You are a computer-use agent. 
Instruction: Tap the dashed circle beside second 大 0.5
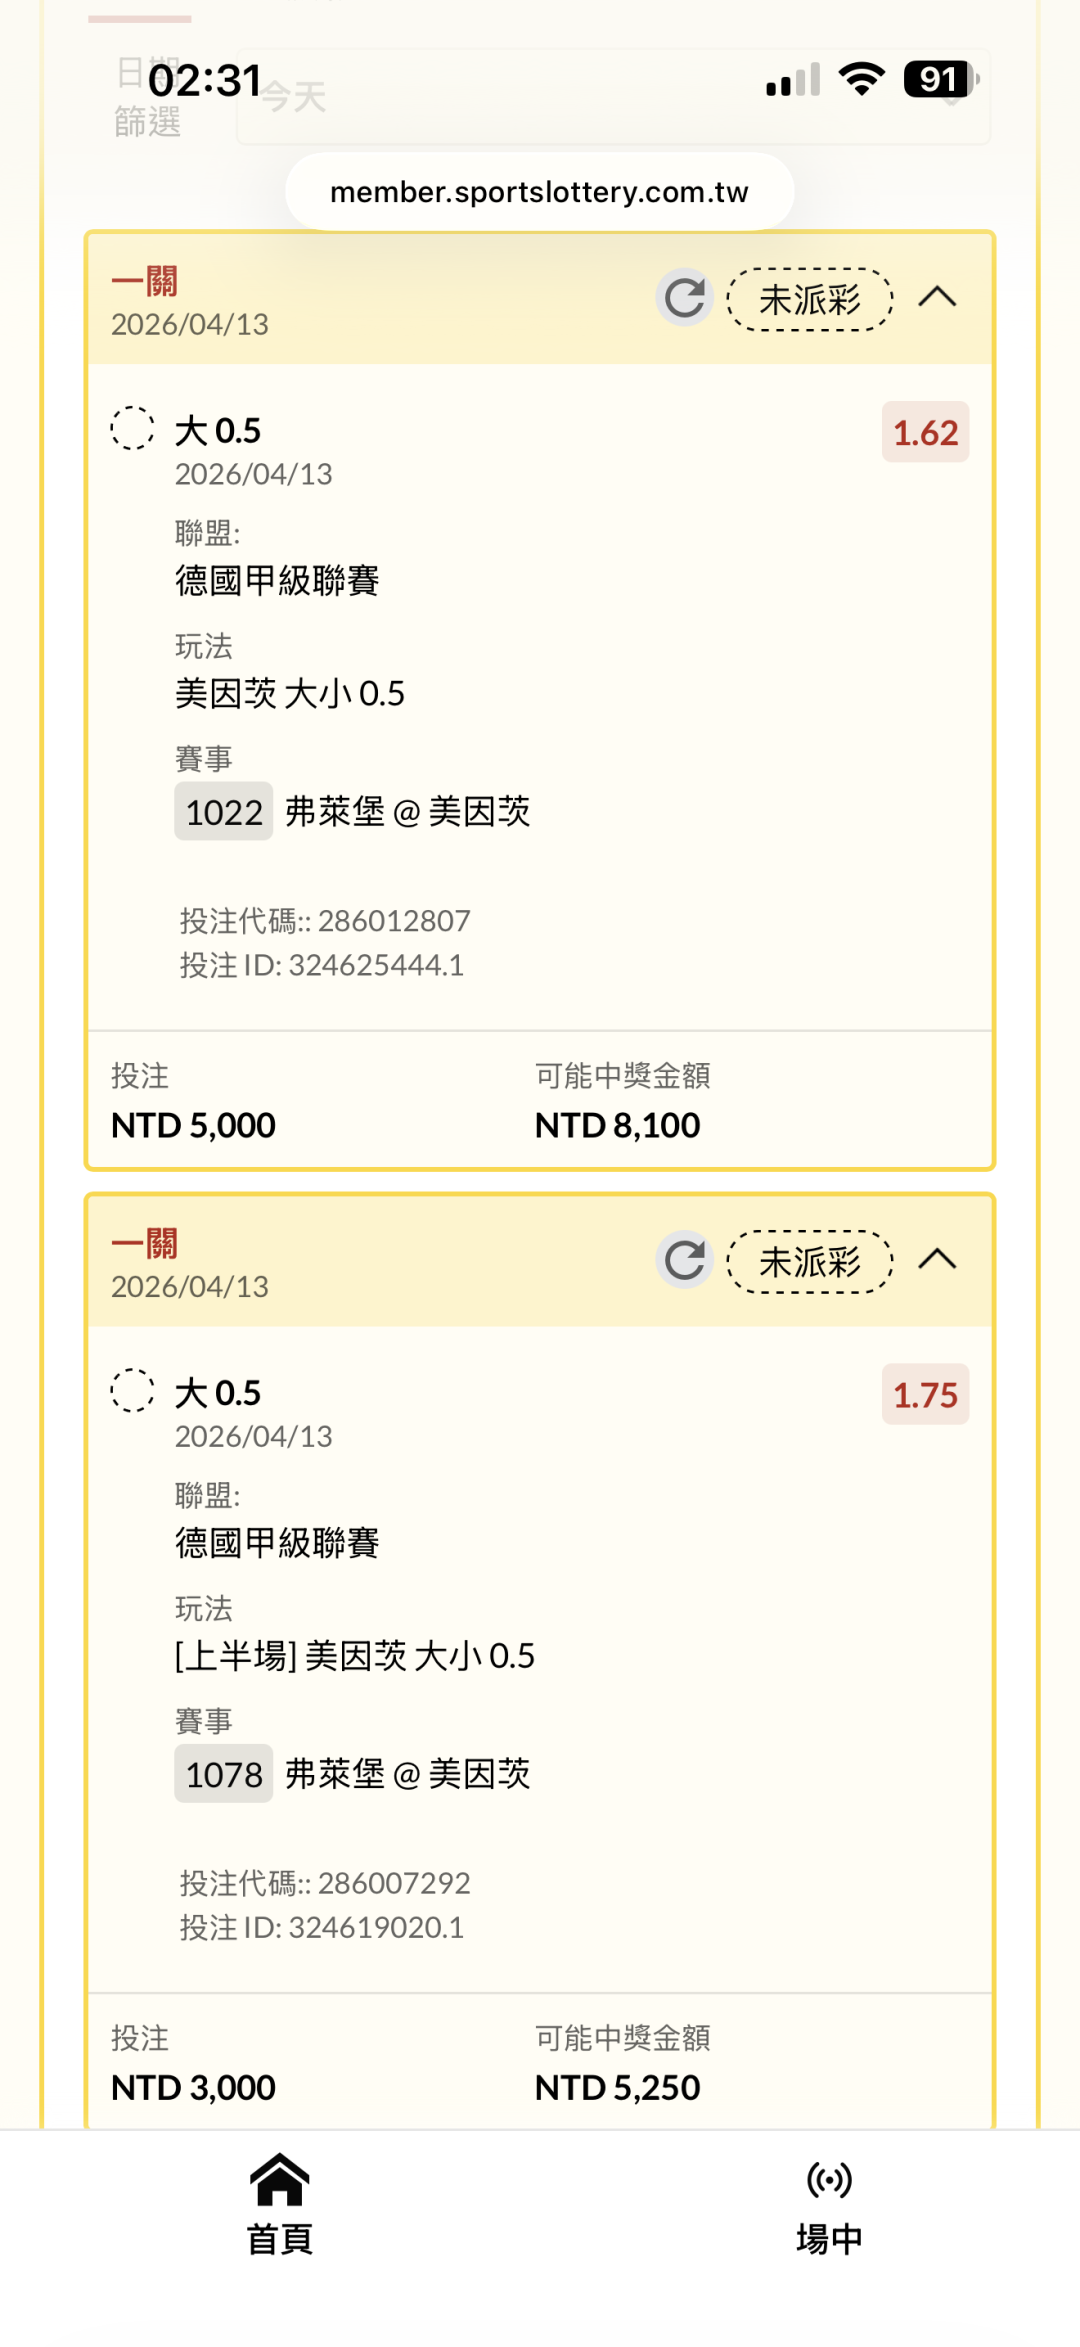coord(132,1391)
